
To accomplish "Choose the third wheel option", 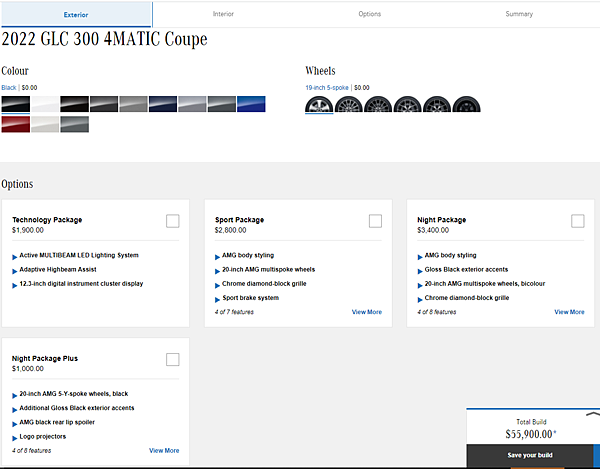I will pos(378,104).
